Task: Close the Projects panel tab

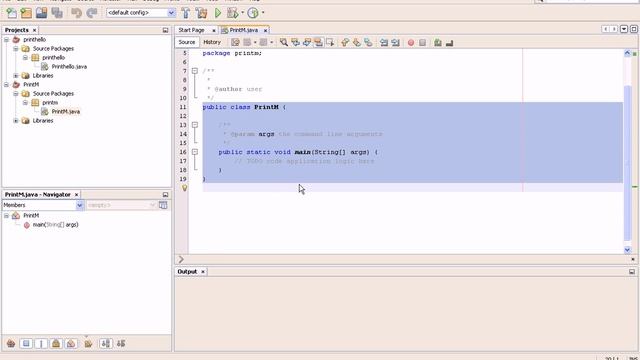Action: (x=34, y=30)
